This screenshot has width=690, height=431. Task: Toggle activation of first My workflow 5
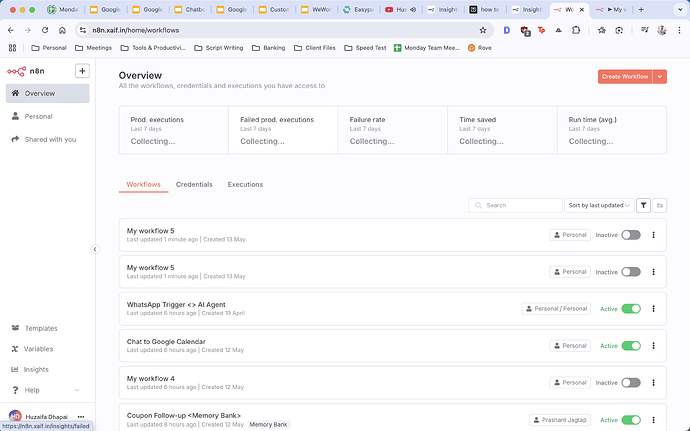tap(631, 235)
